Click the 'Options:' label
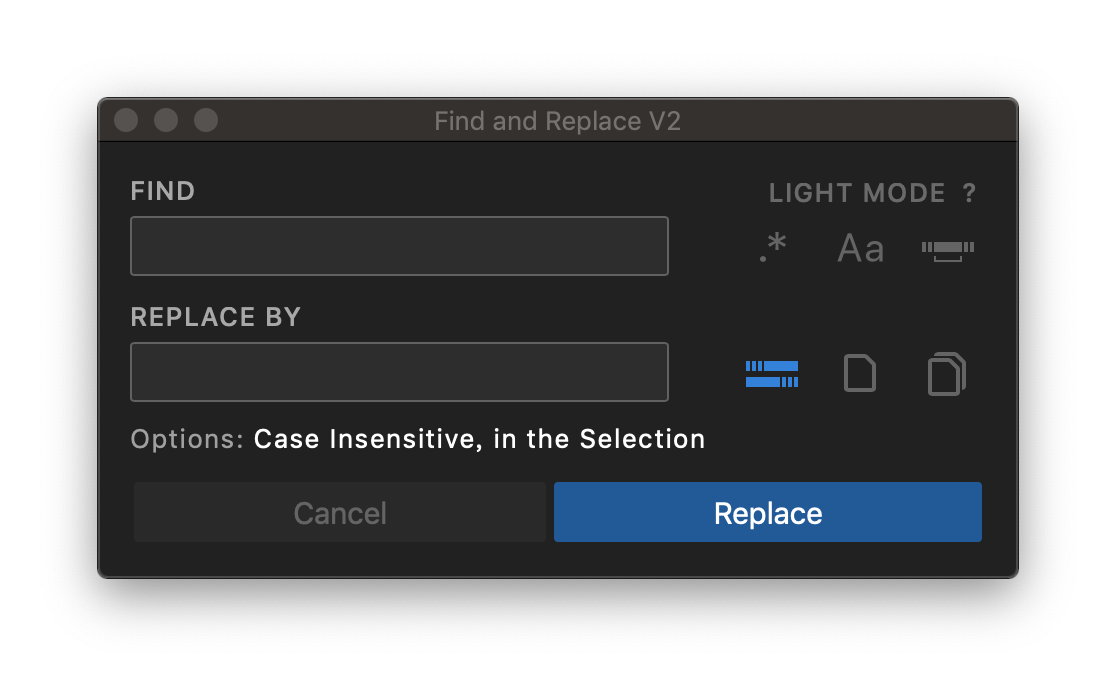 pyautogui.click(x=187, y=439)
